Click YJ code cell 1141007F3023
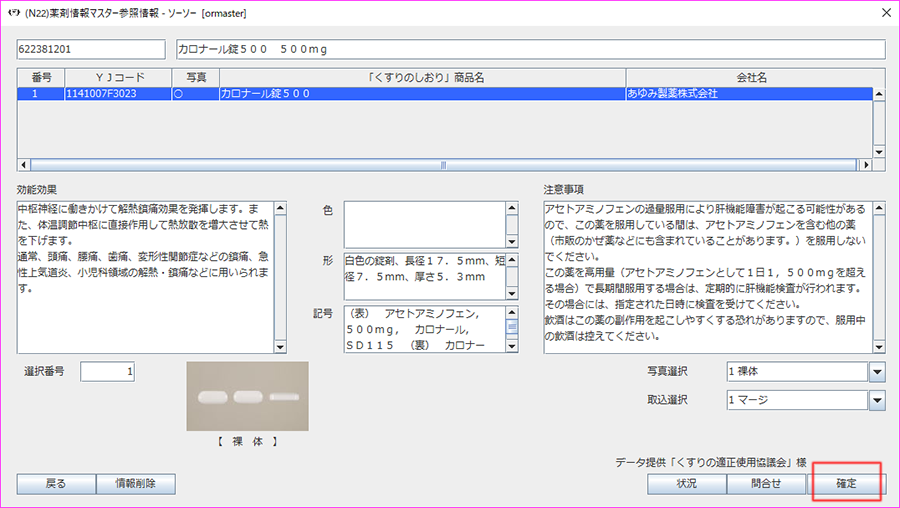Viewport: 900px width, 508px height. point(118,94)
